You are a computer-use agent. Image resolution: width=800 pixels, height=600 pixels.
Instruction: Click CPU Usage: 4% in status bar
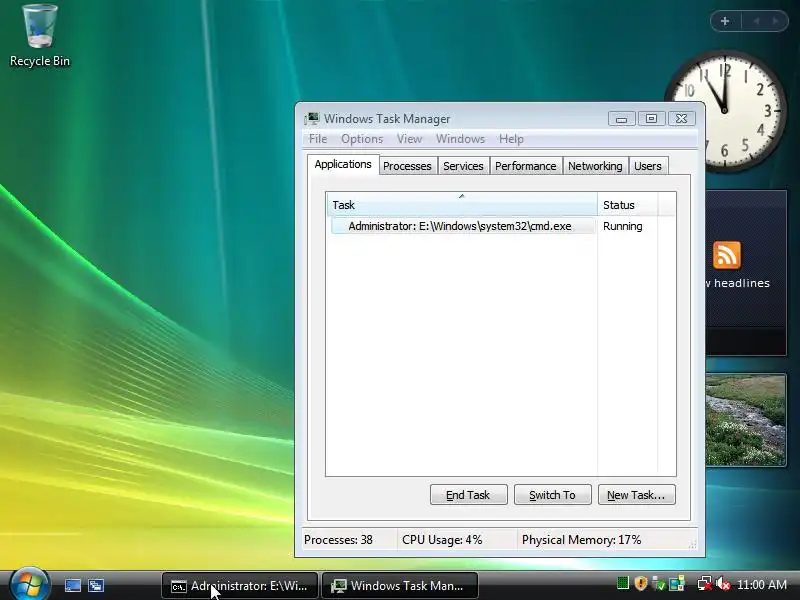coord(442,540)
